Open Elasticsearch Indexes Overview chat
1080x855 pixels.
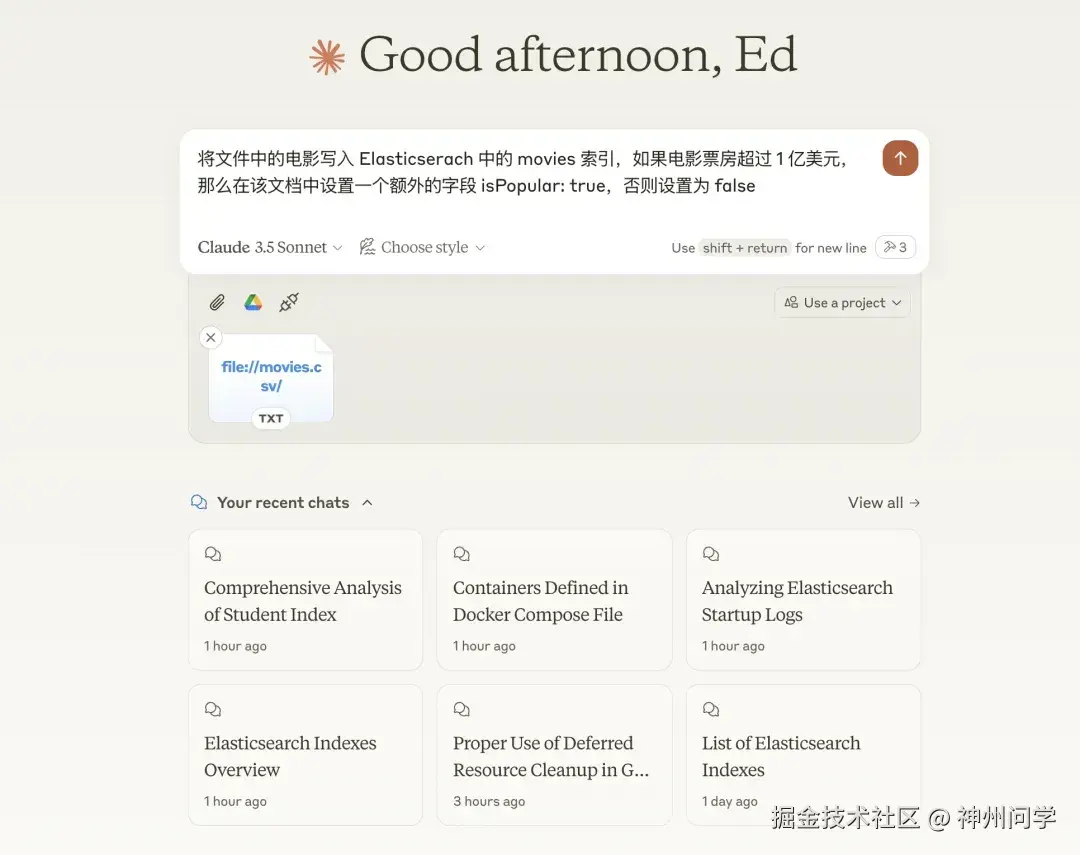[306, 755]
